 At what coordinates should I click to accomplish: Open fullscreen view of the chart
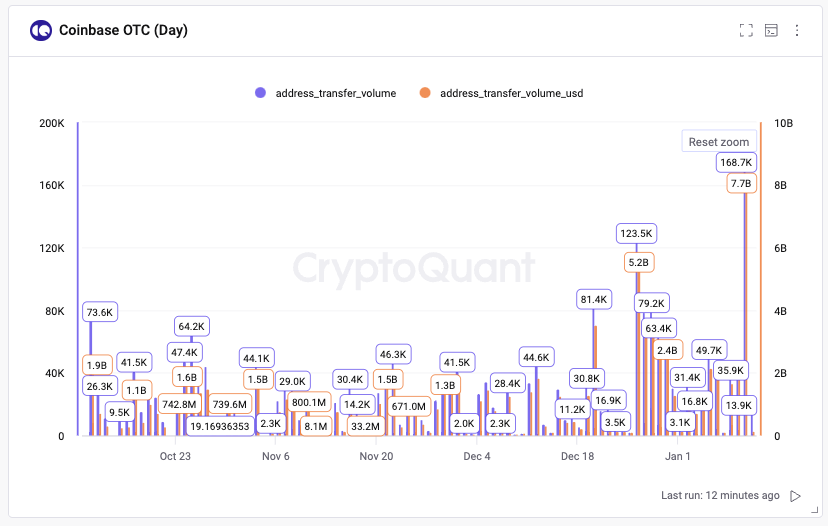point(745,30)
